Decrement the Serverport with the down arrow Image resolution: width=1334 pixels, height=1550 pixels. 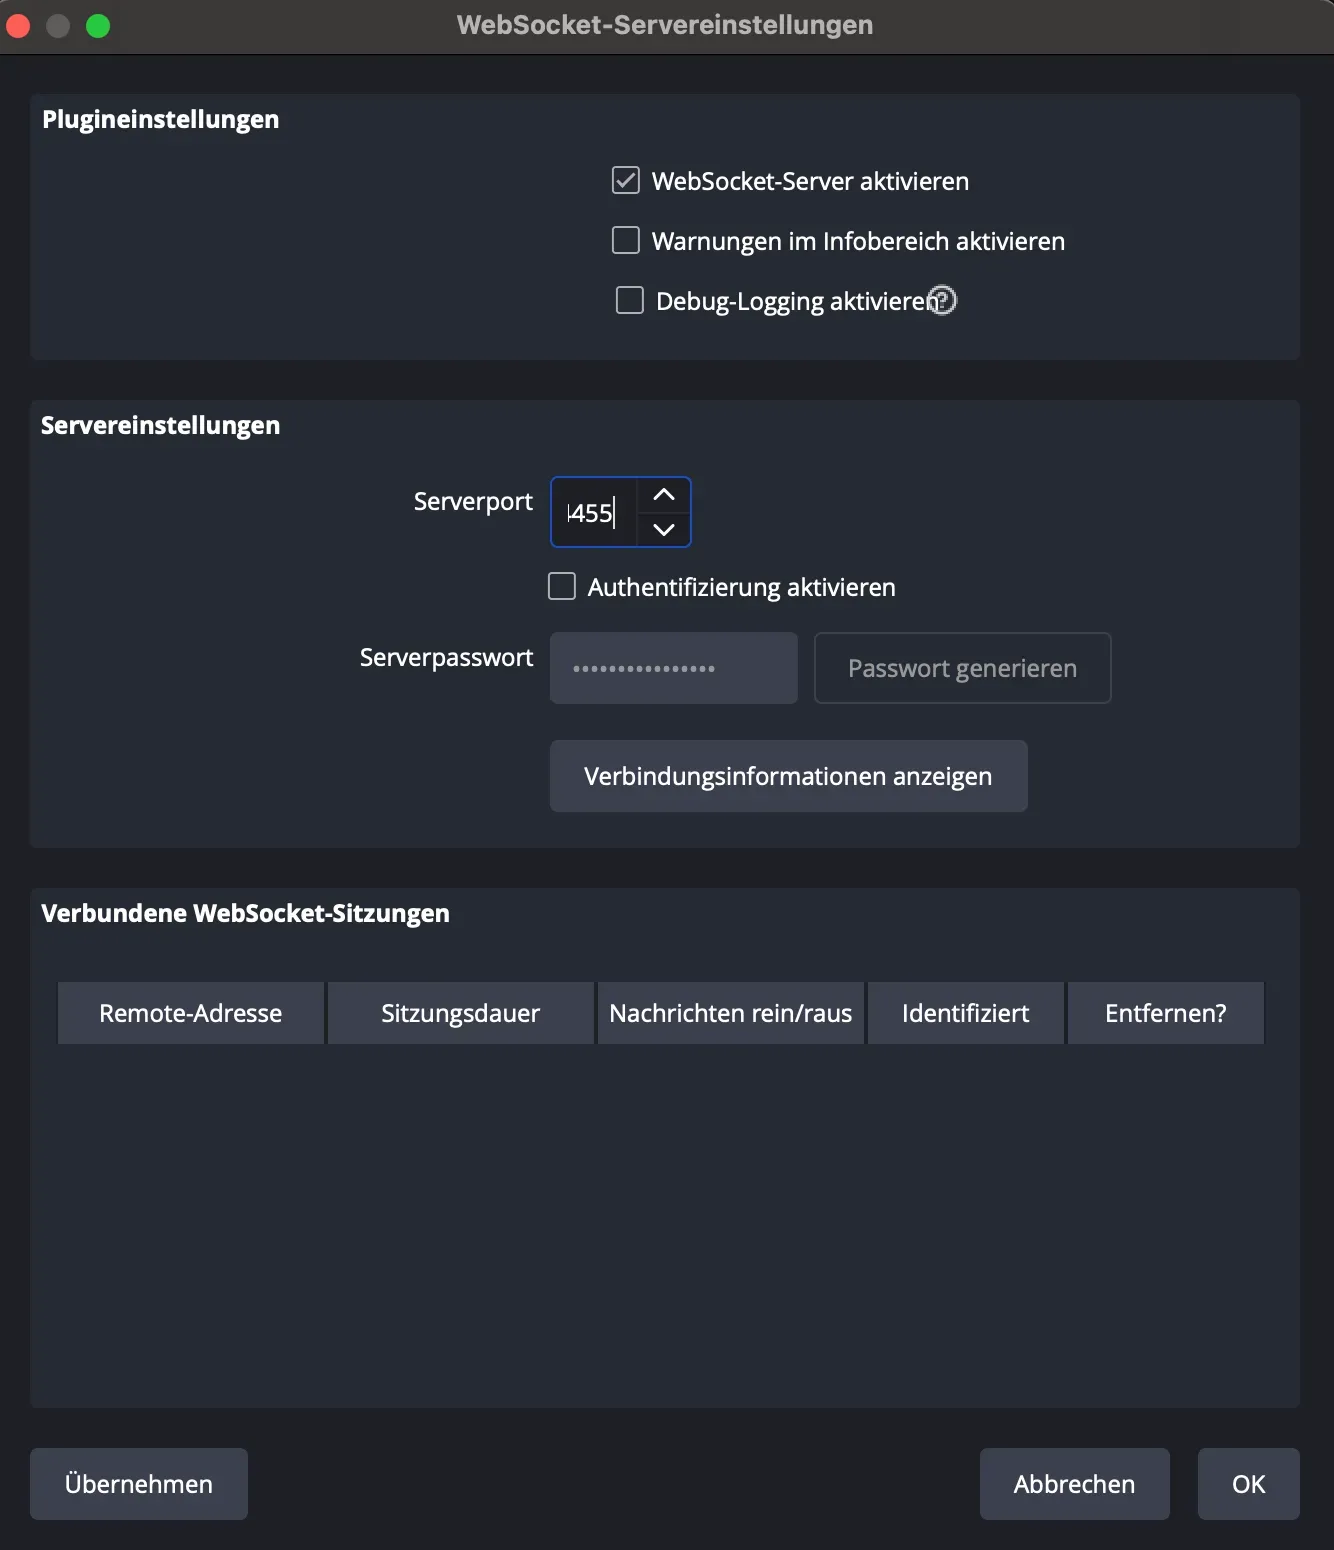663,530
